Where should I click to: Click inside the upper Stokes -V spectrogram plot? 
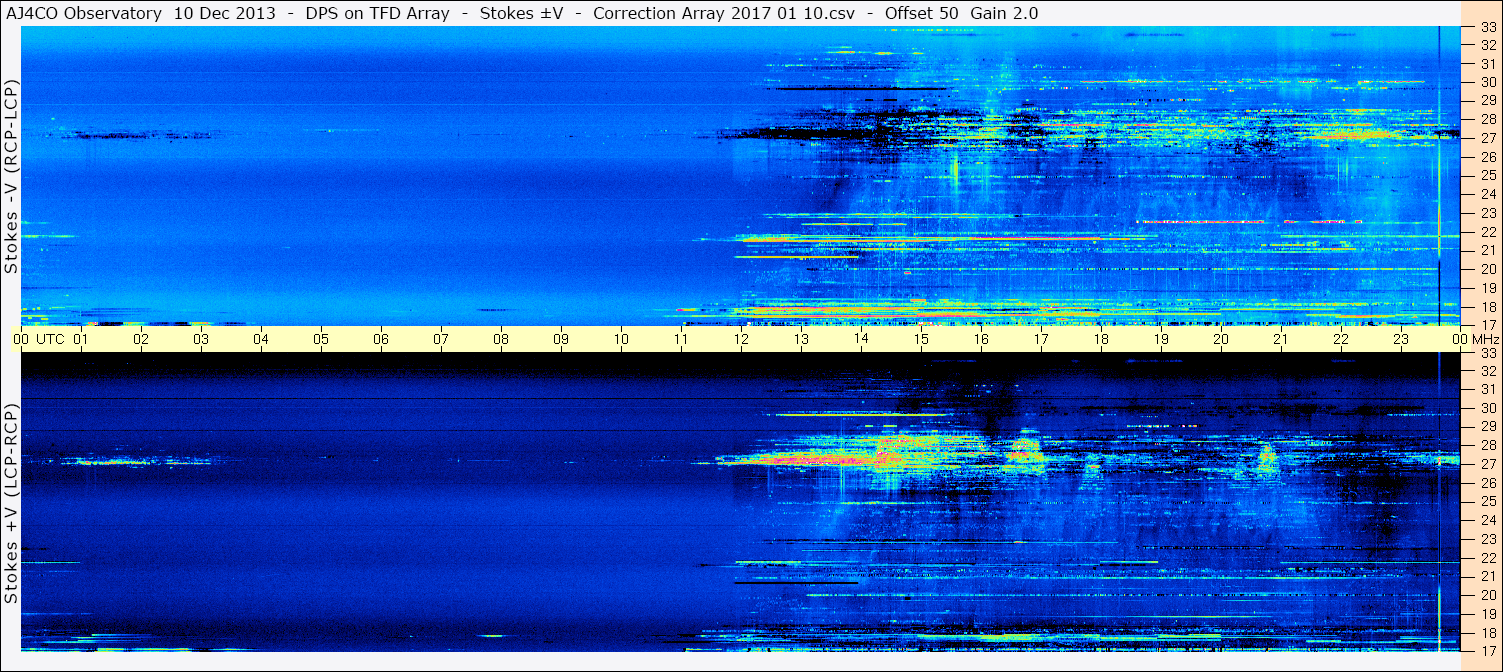click(740, 176)
